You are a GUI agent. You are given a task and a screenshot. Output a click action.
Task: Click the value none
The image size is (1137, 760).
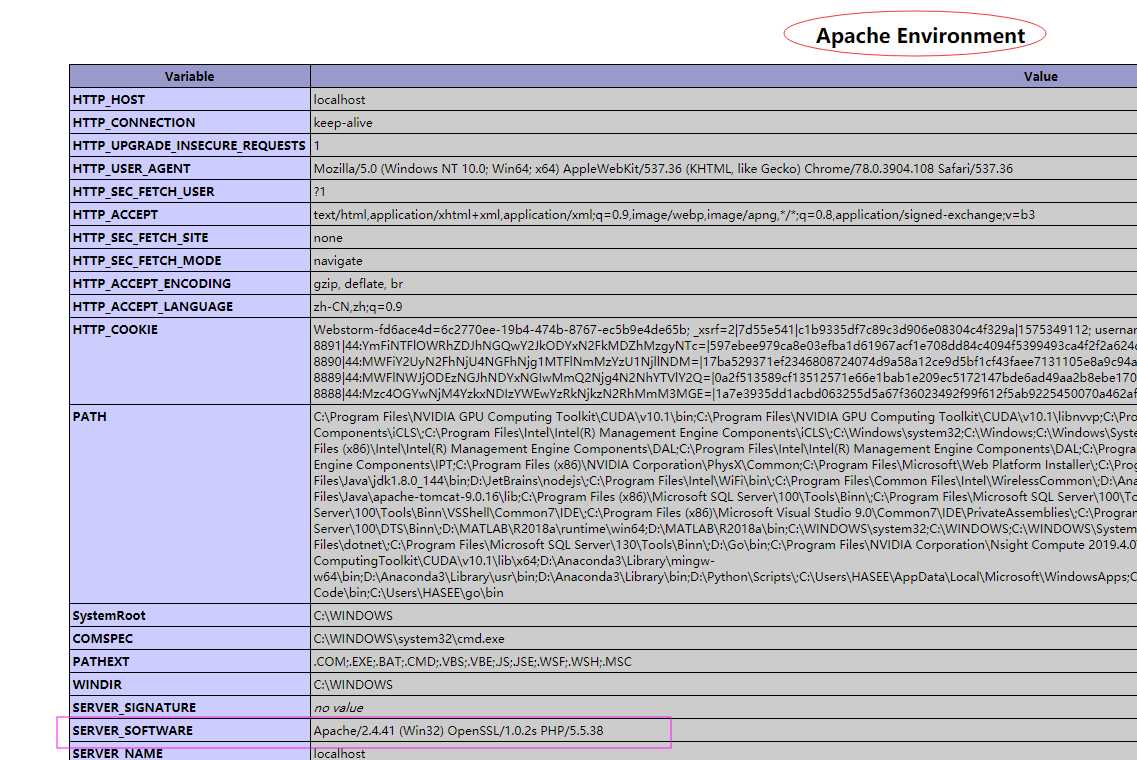[328, 238]
